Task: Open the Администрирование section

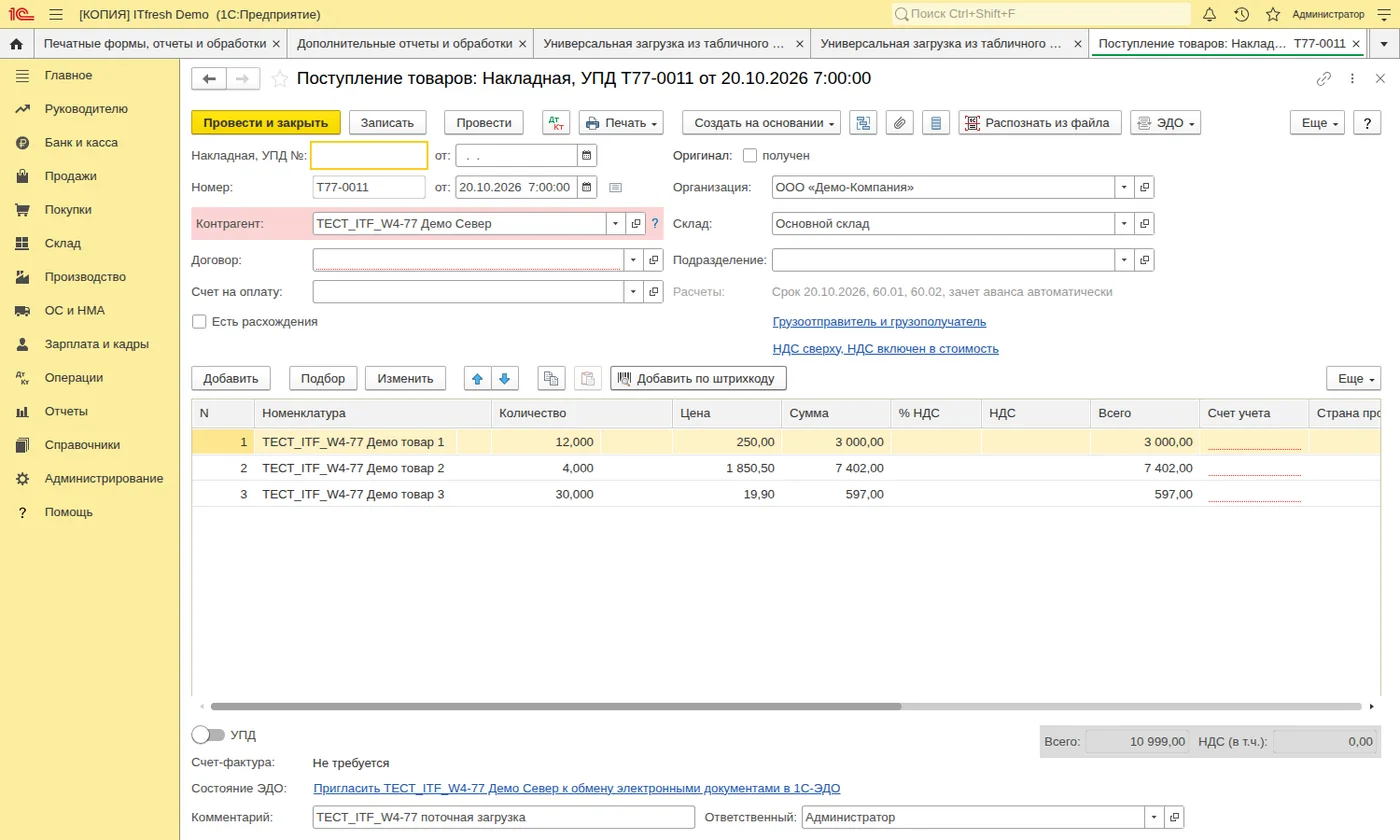Action: click(x=103, y=478)
